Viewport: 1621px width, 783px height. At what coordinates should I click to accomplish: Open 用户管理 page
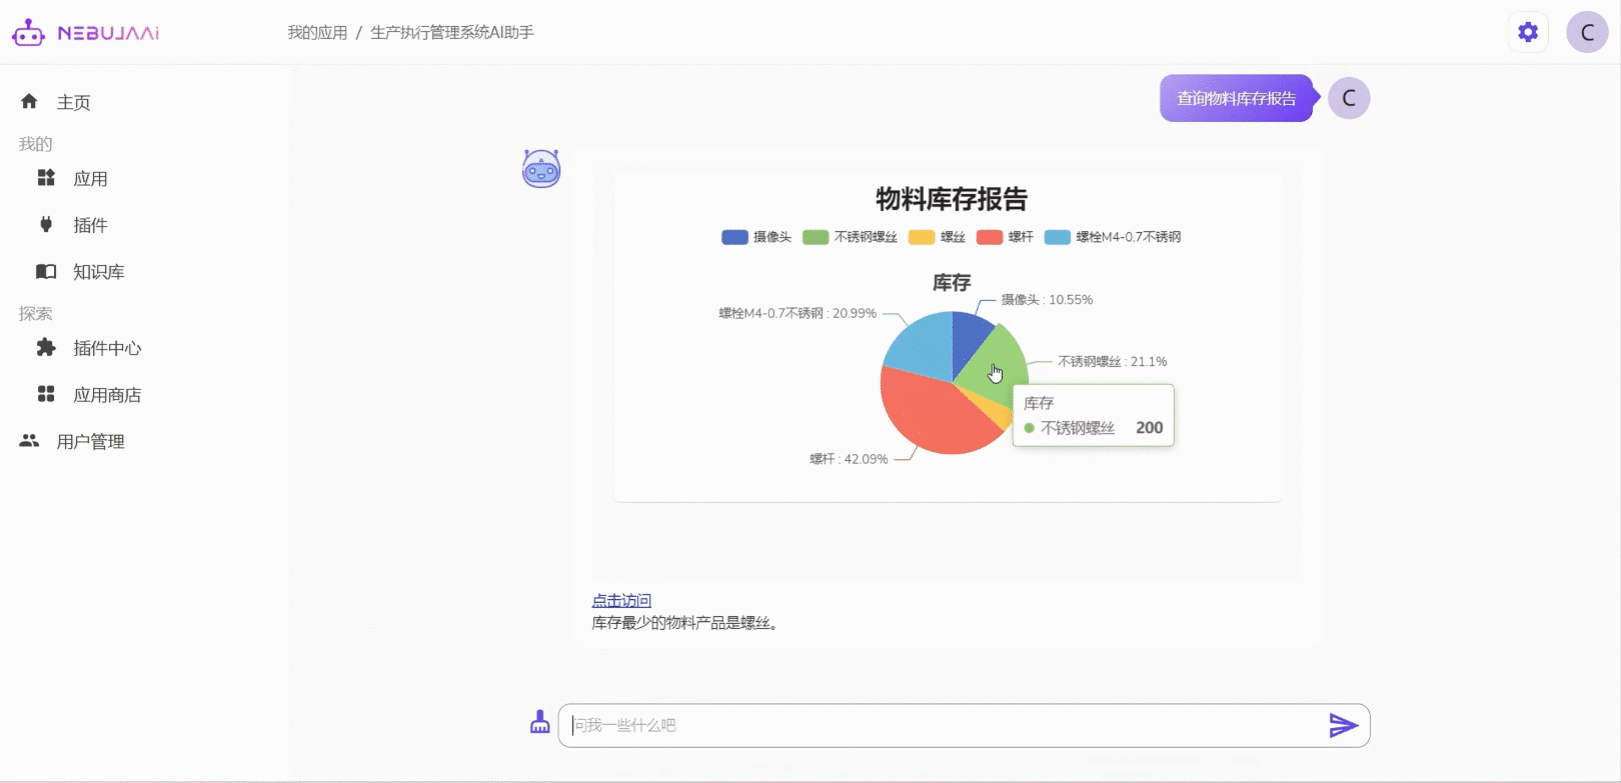point(90,442)
